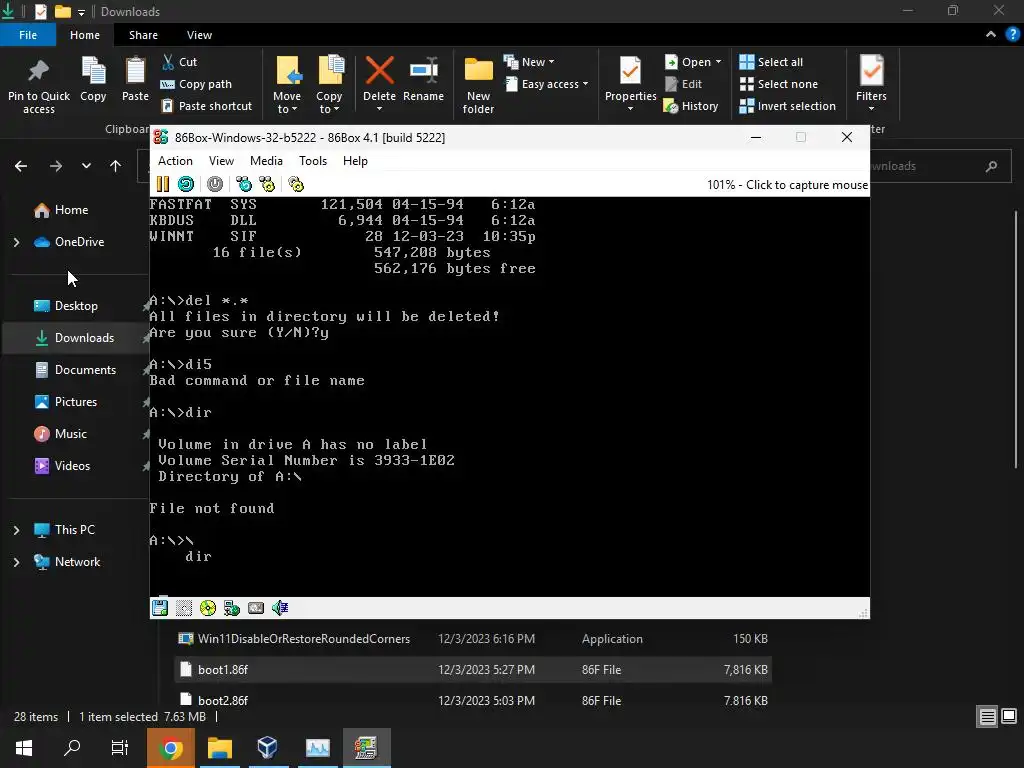Open the View menu in 86Box
Image resolution: width=1024 pixels, height=768 pixels.
click(x=221, y=161)
